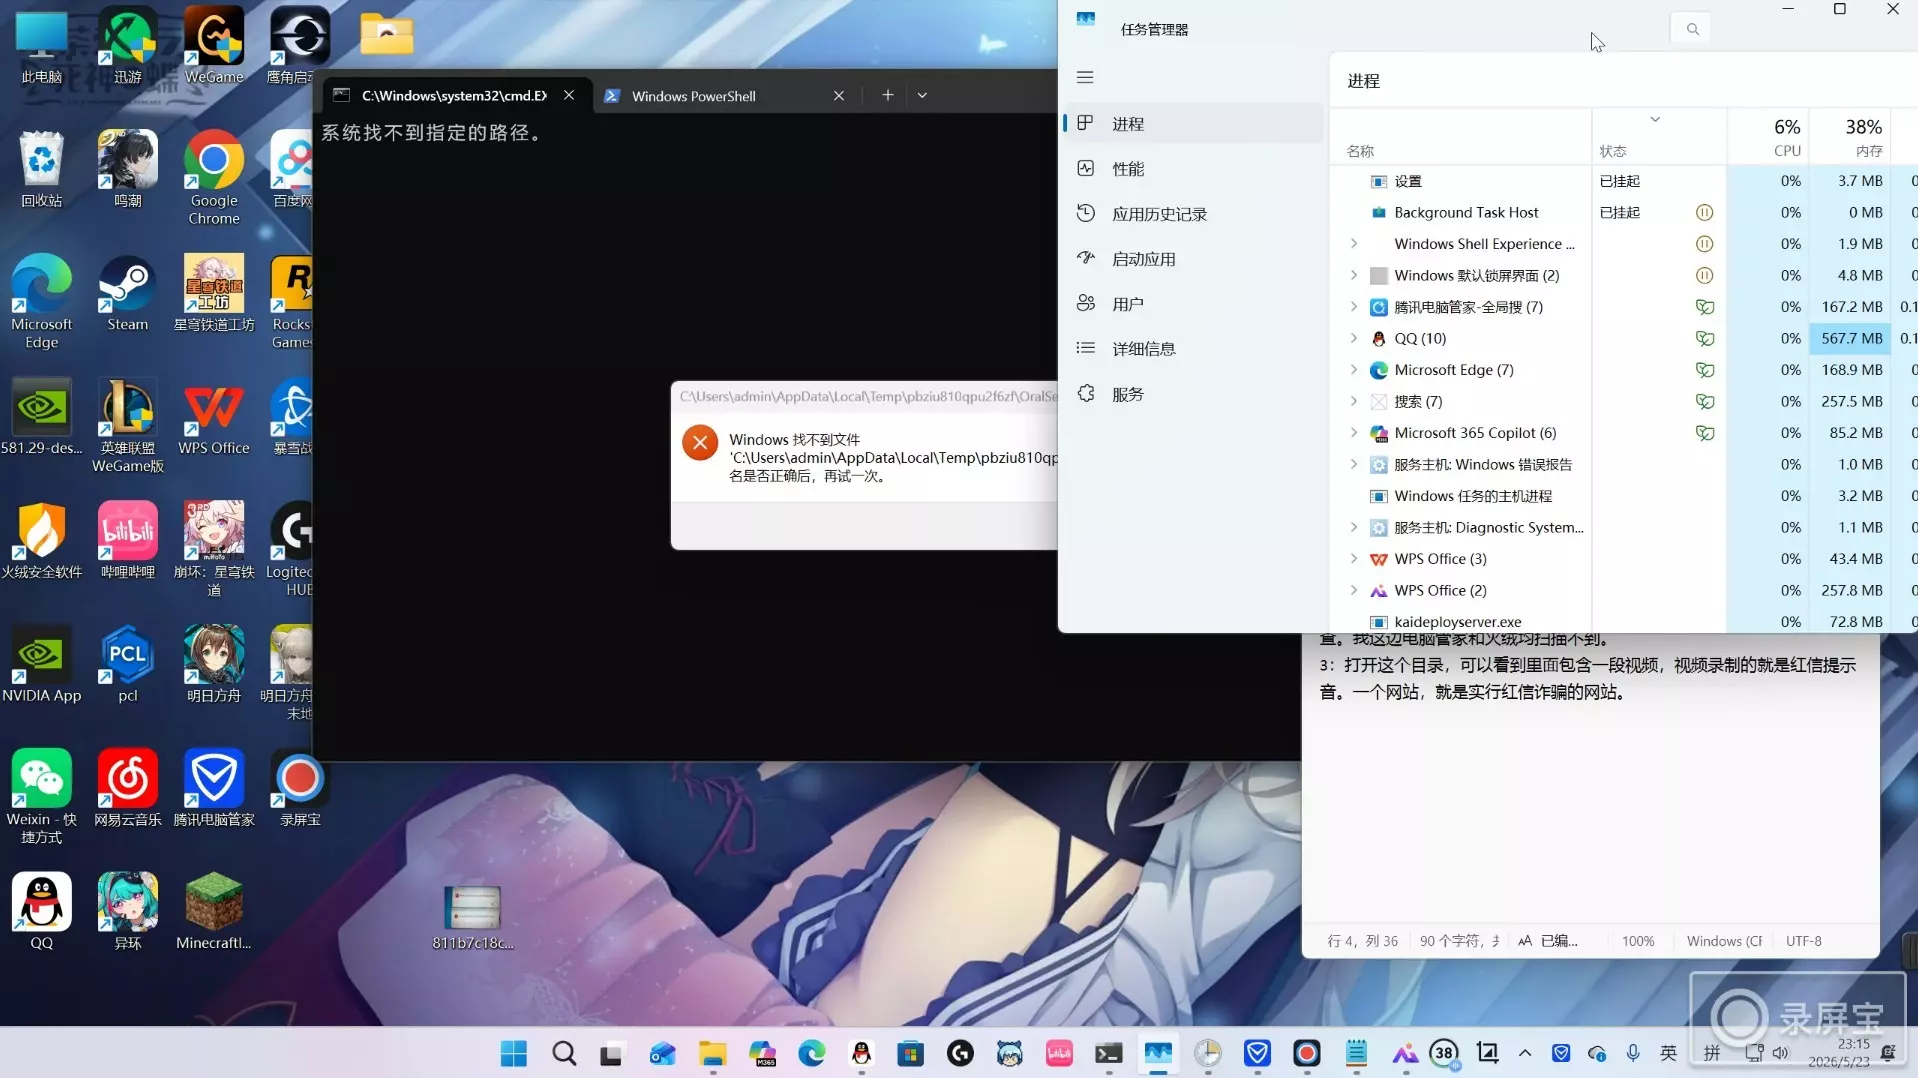
Task: Open Weixin desktop shortcut
Action: (42, 797)
